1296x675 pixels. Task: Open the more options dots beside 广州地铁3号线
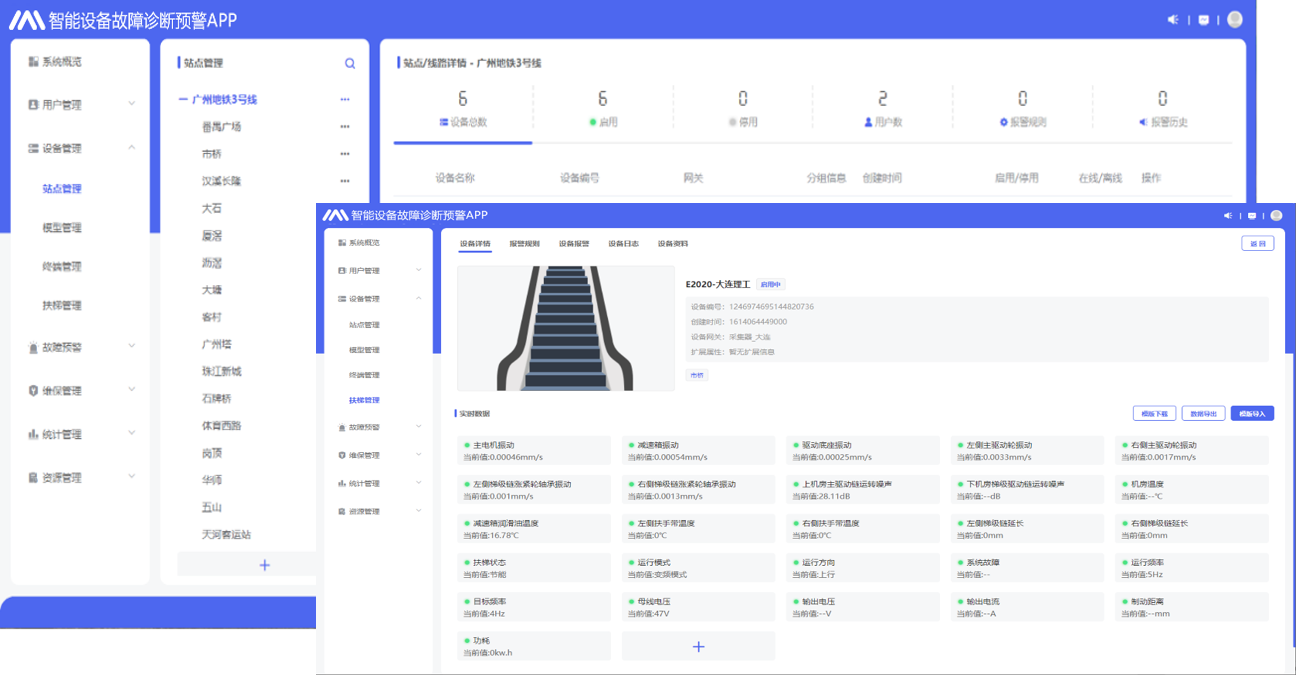pyautogui.click(x=345, y=100)
